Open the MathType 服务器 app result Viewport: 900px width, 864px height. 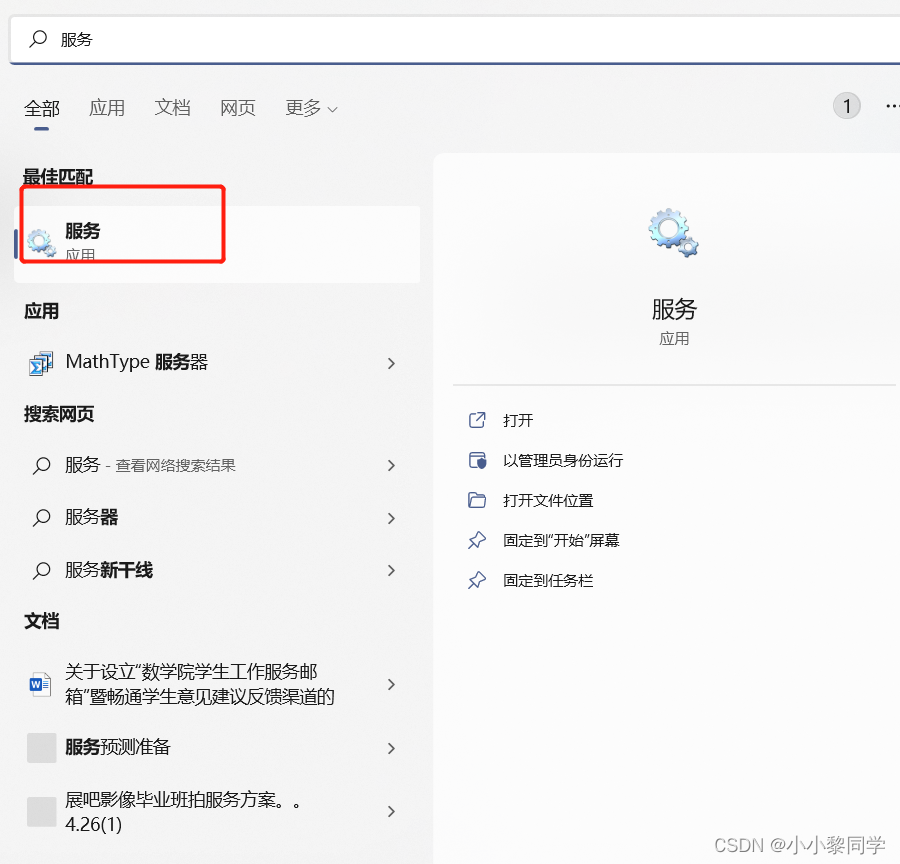137,362
